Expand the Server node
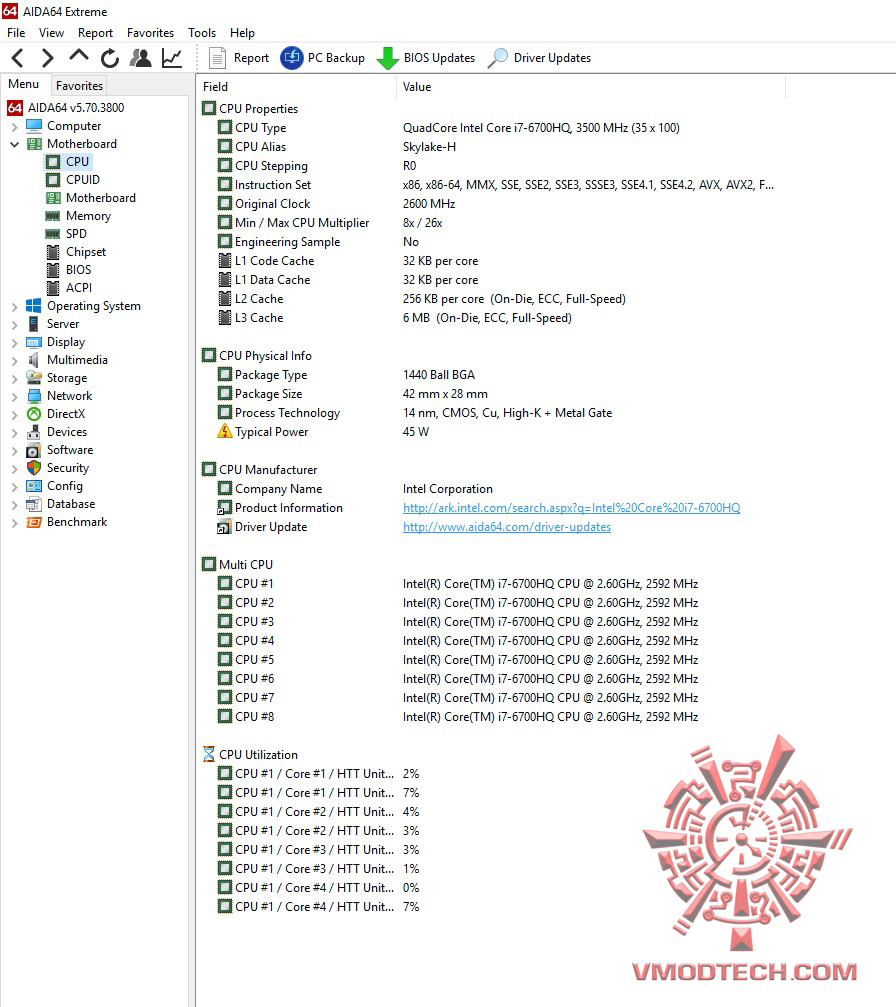Image resolution: width=896 pixels, height=1007 pixels. tap(14, 324)
